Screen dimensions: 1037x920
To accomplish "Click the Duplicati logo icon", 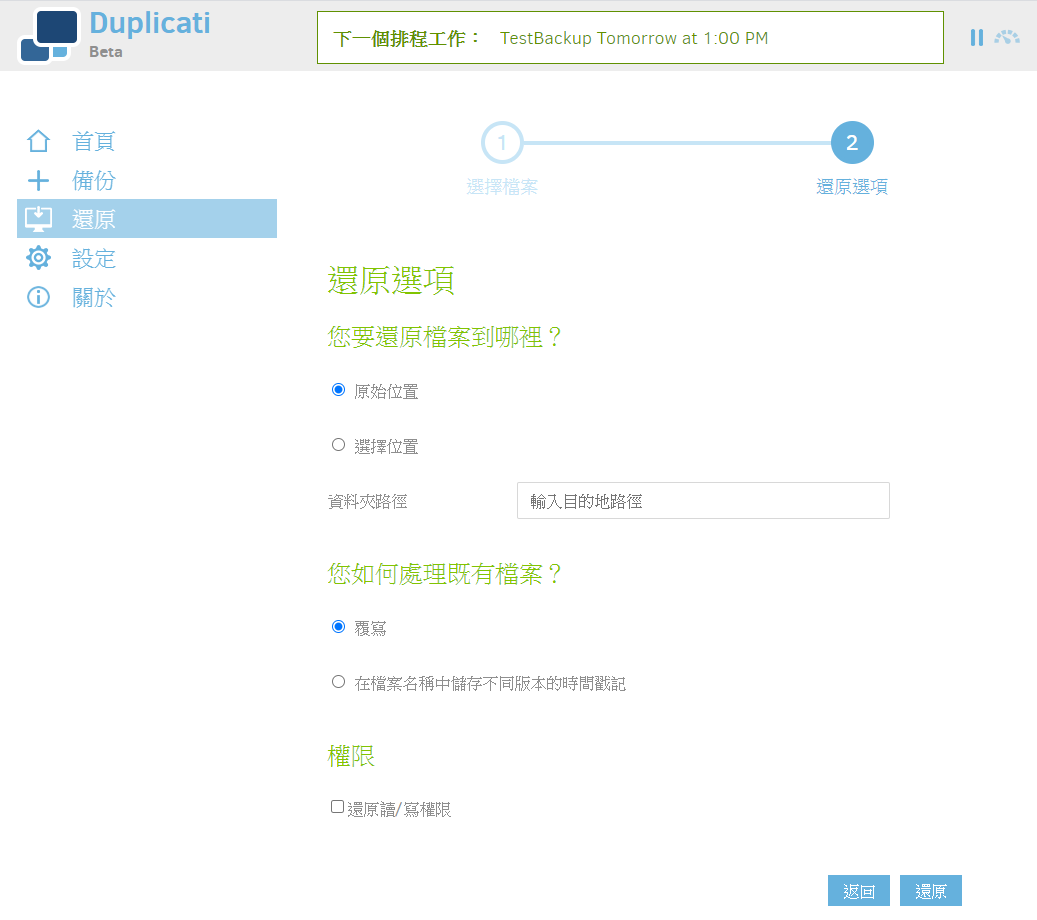I will (x=49, y=36).
